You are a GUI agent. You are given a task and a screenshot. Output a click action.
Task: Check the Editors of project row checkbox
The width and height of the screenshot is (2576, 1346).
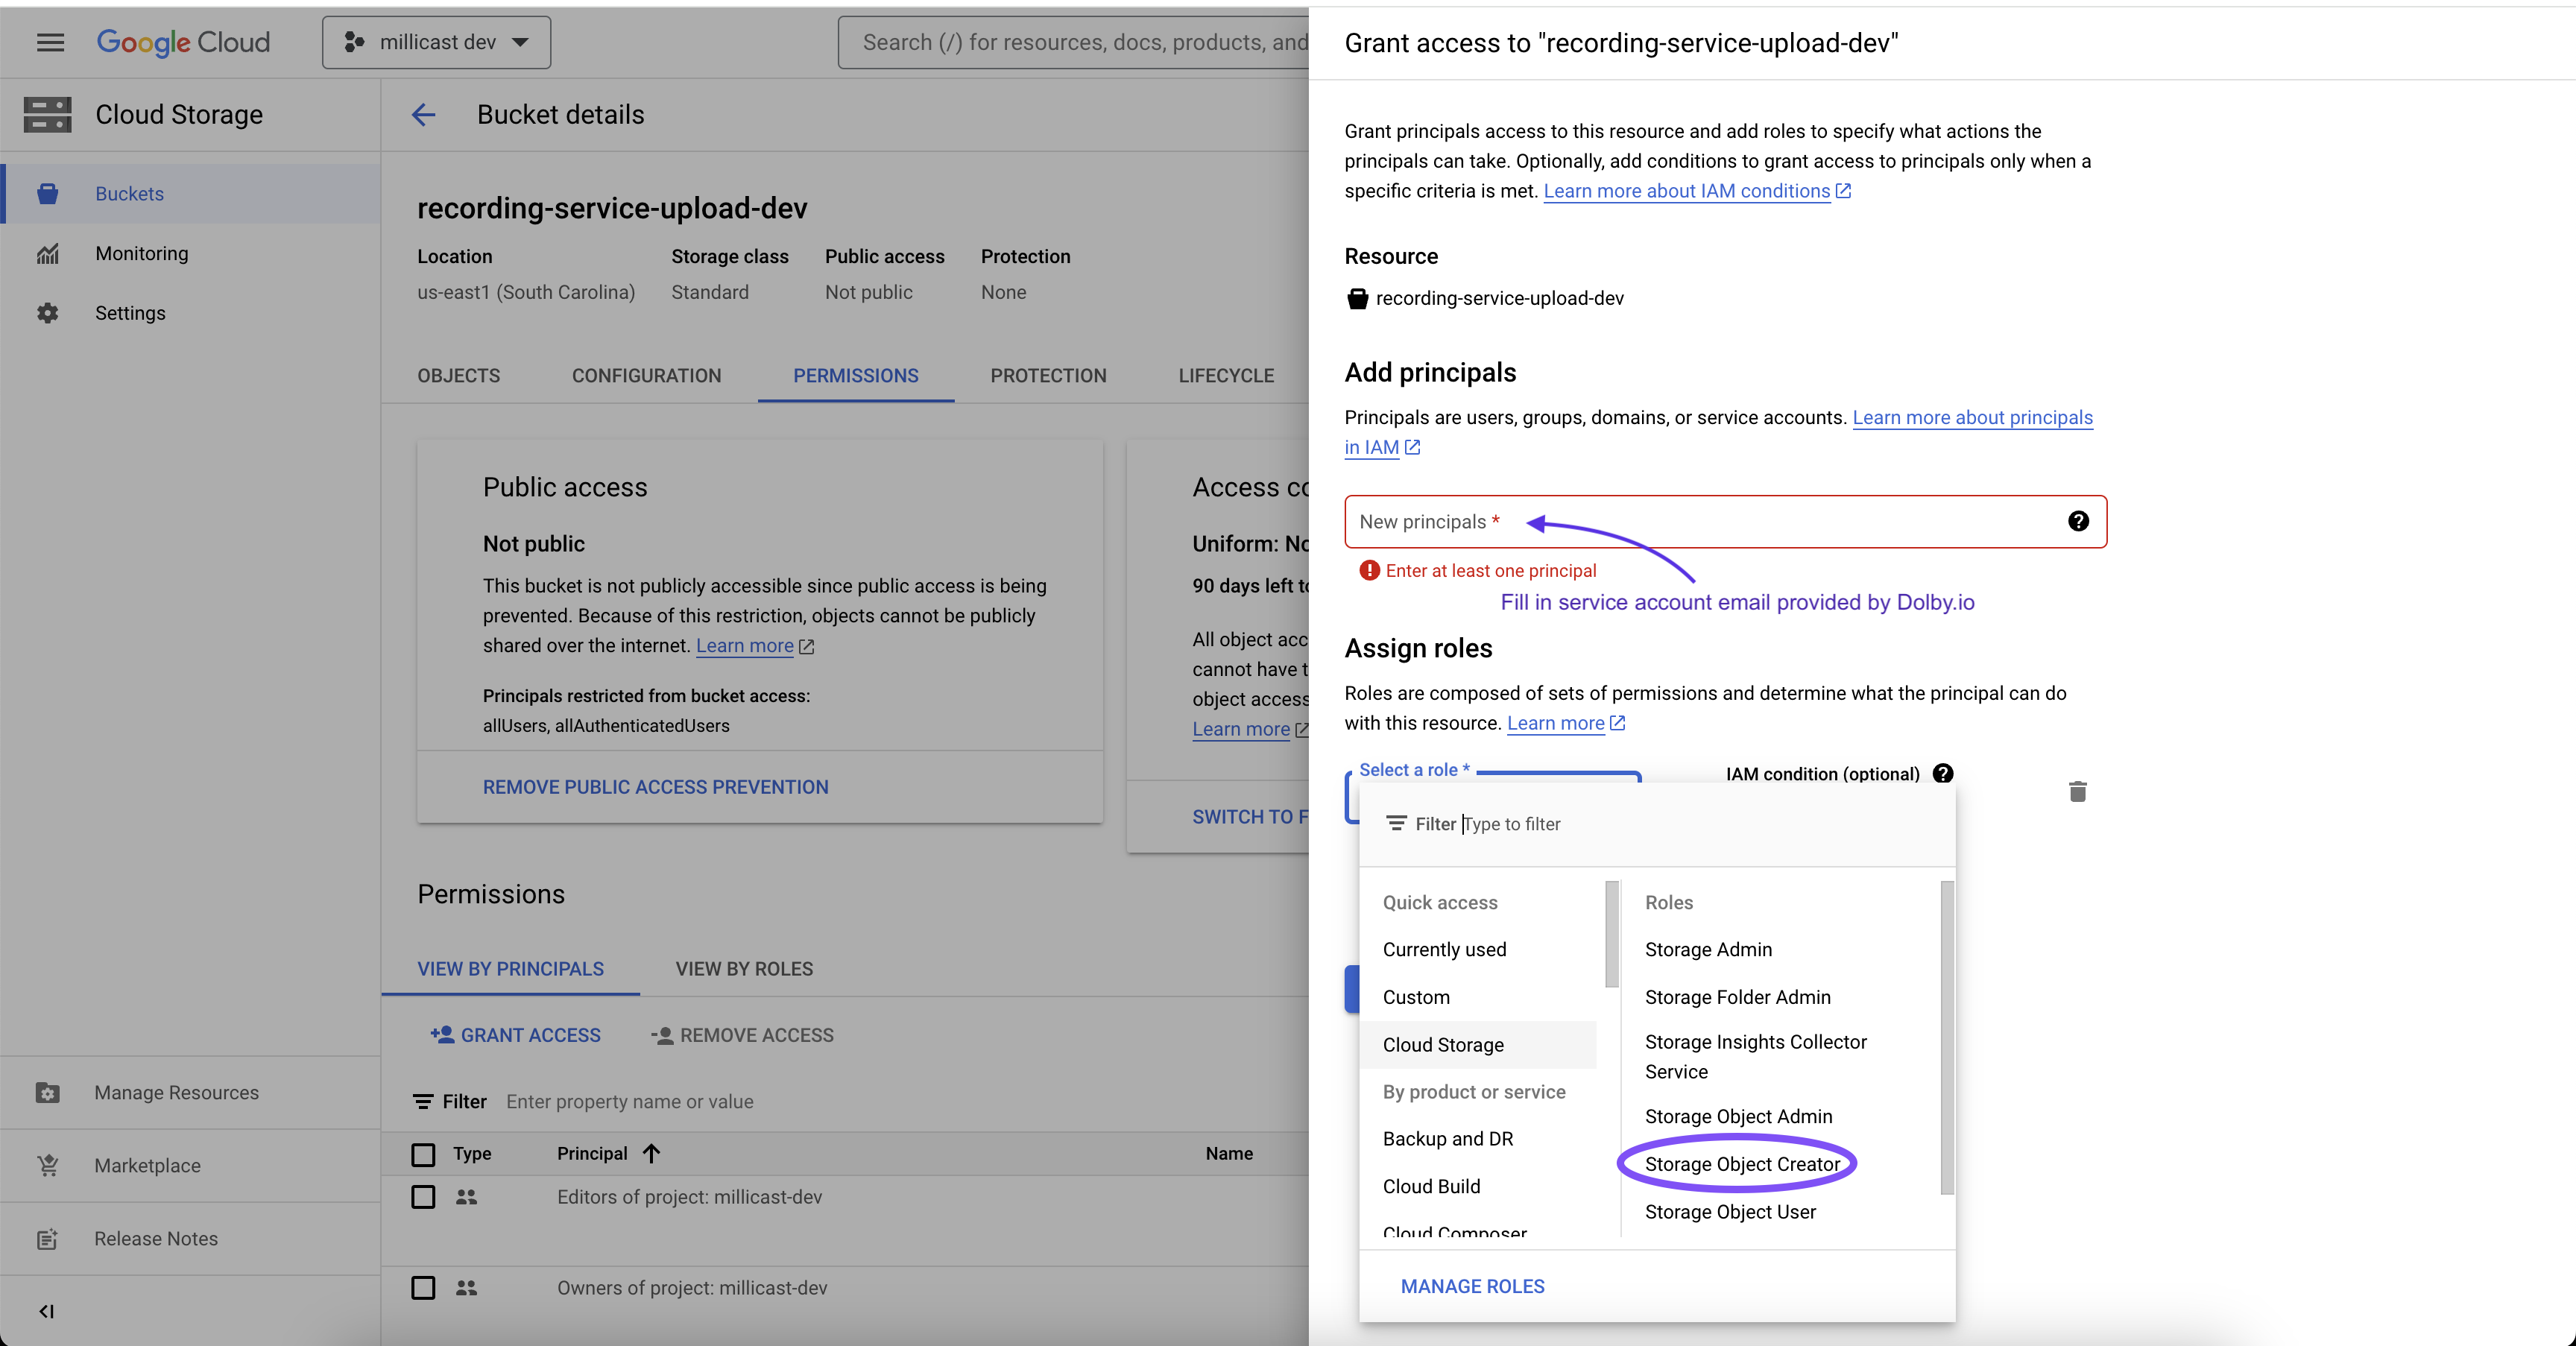pyautogui.click(x=423, y=1197)
